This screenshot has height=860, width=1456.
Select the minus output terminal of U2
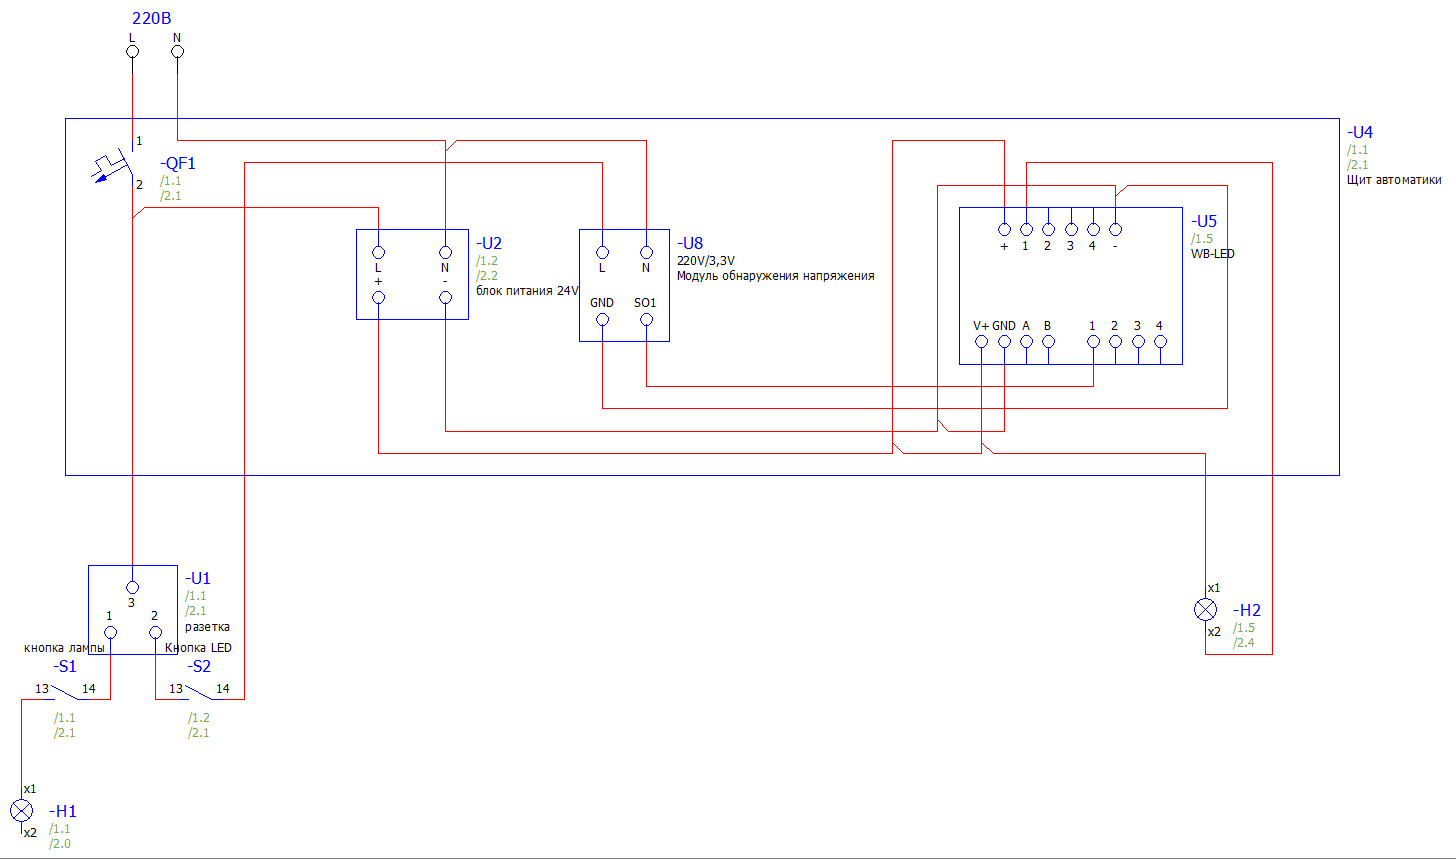pos(446,297)
